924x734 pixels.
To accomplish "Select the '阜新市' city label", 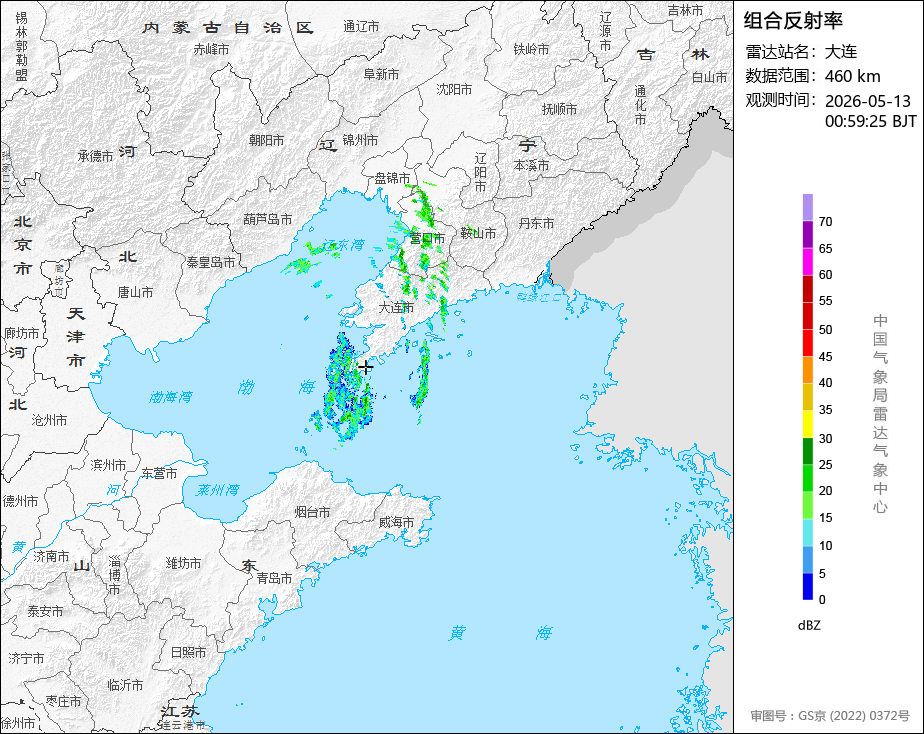I will [x=381, y=74].
